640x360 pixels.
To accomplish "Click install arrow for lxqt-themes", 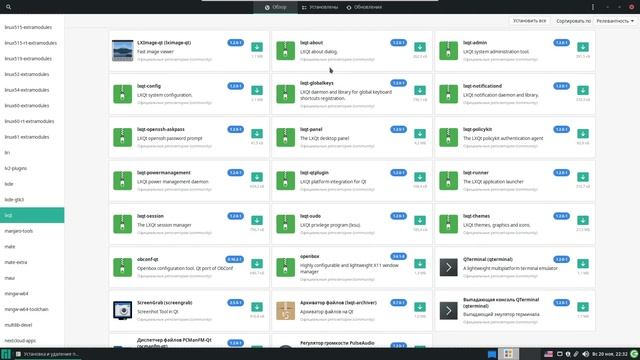I will (x=583, y=220).
